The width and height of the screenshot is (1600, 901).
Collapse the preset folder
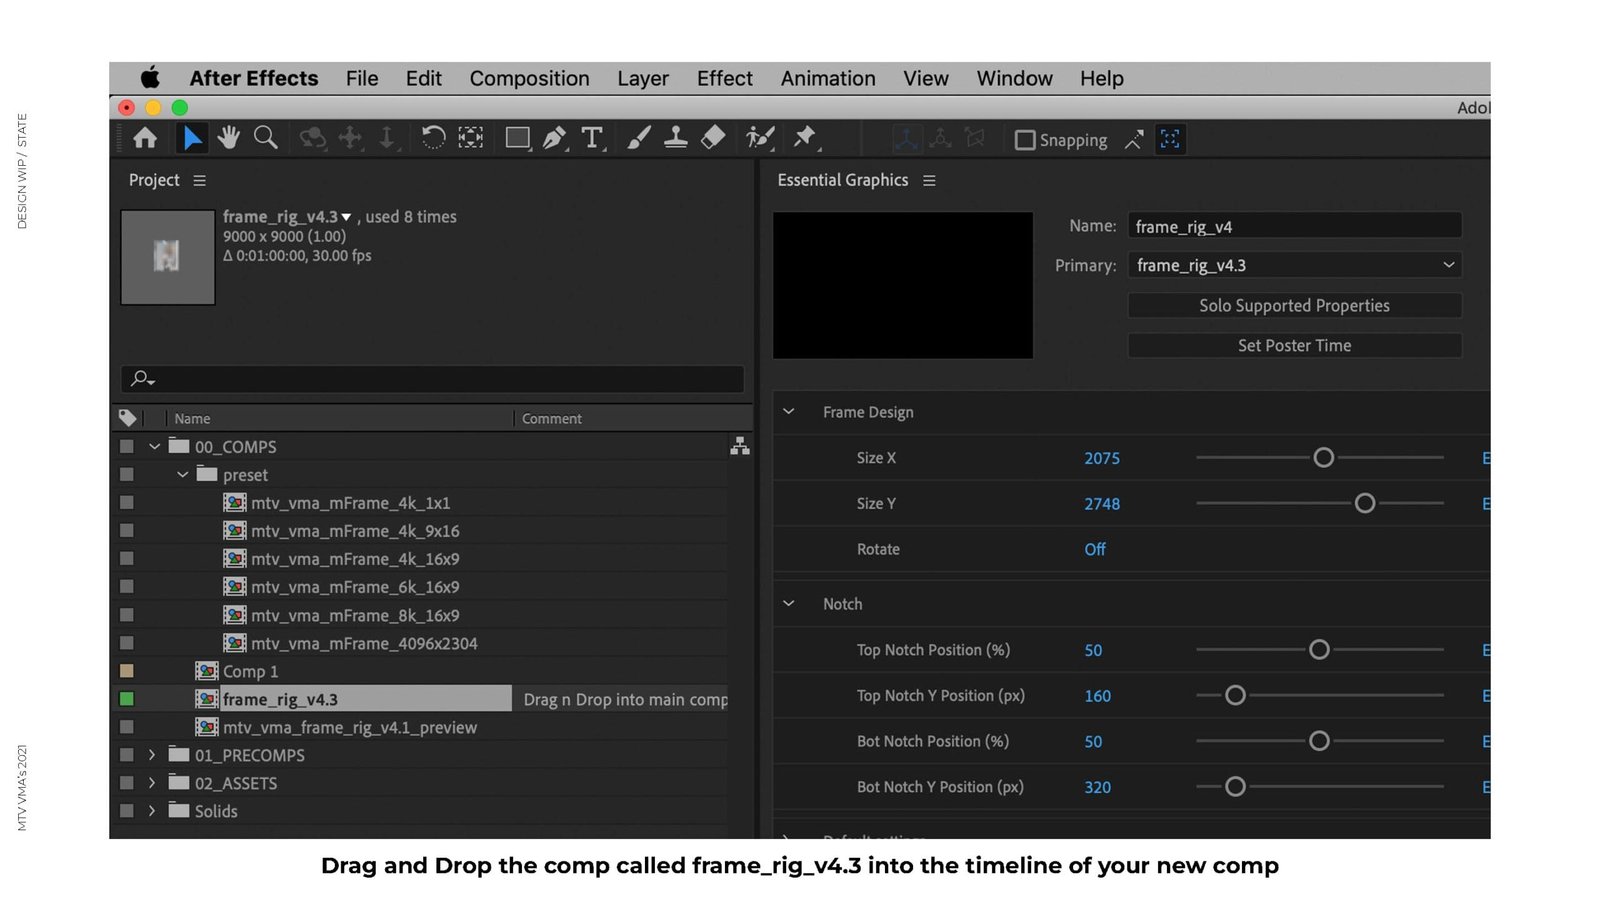click(182, 475)
